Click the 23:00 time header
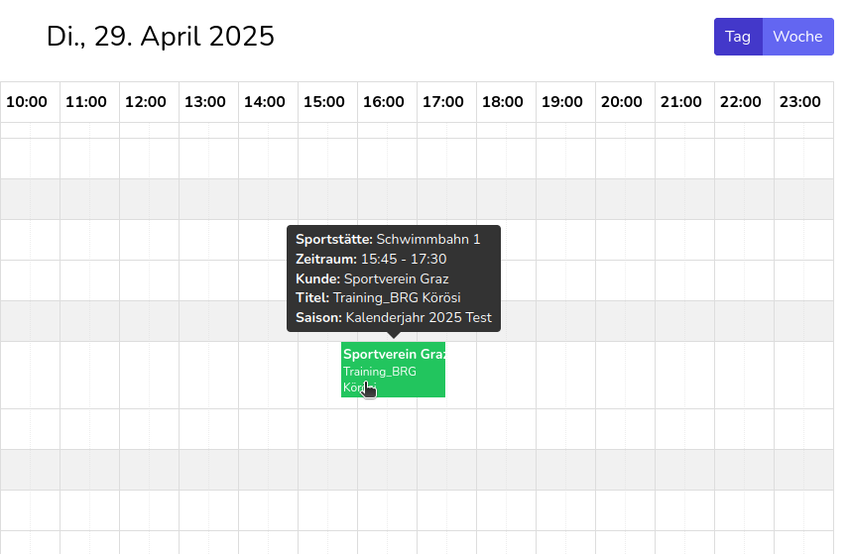This screenshot has height=554, width=850. click(x=800, y=102)
